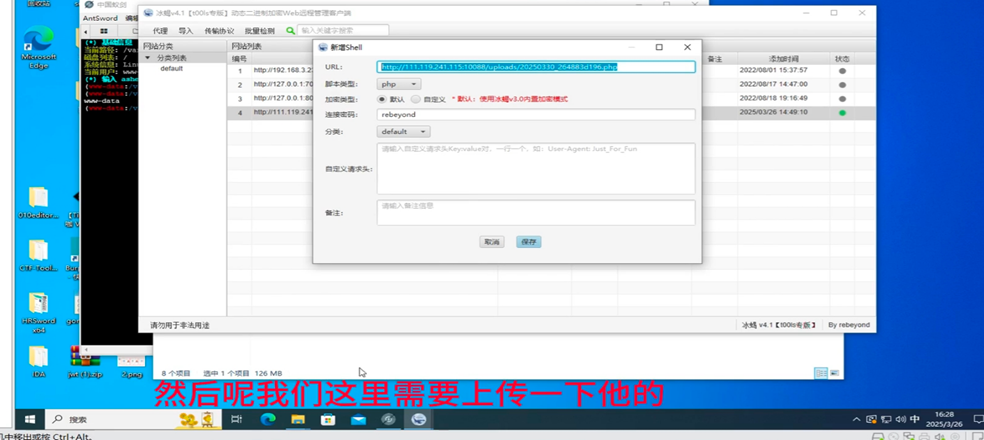Select row with 2022/08/01 15:37:57
The image size is (984, 440).
tap(550, 70)
